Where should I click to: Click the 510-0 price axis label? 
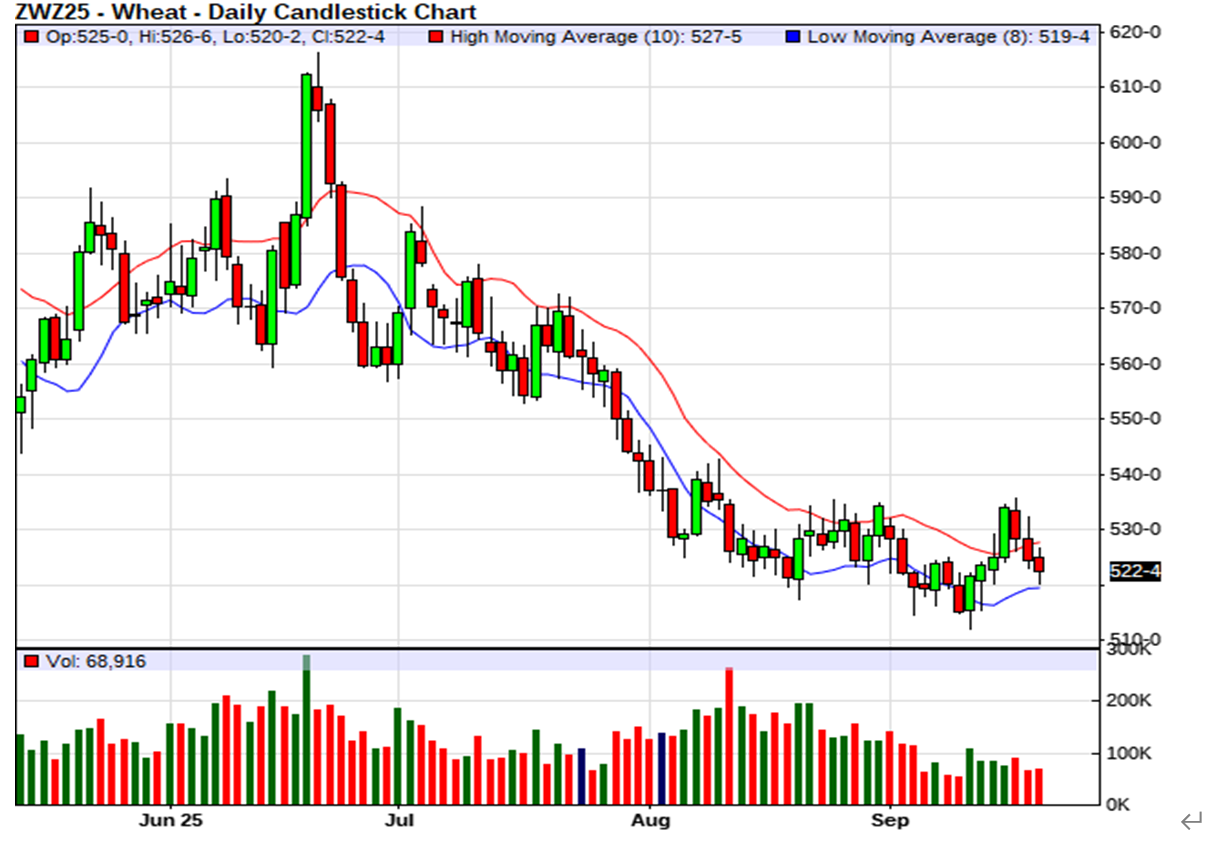pyautogui.click(x=1136, y=639)
